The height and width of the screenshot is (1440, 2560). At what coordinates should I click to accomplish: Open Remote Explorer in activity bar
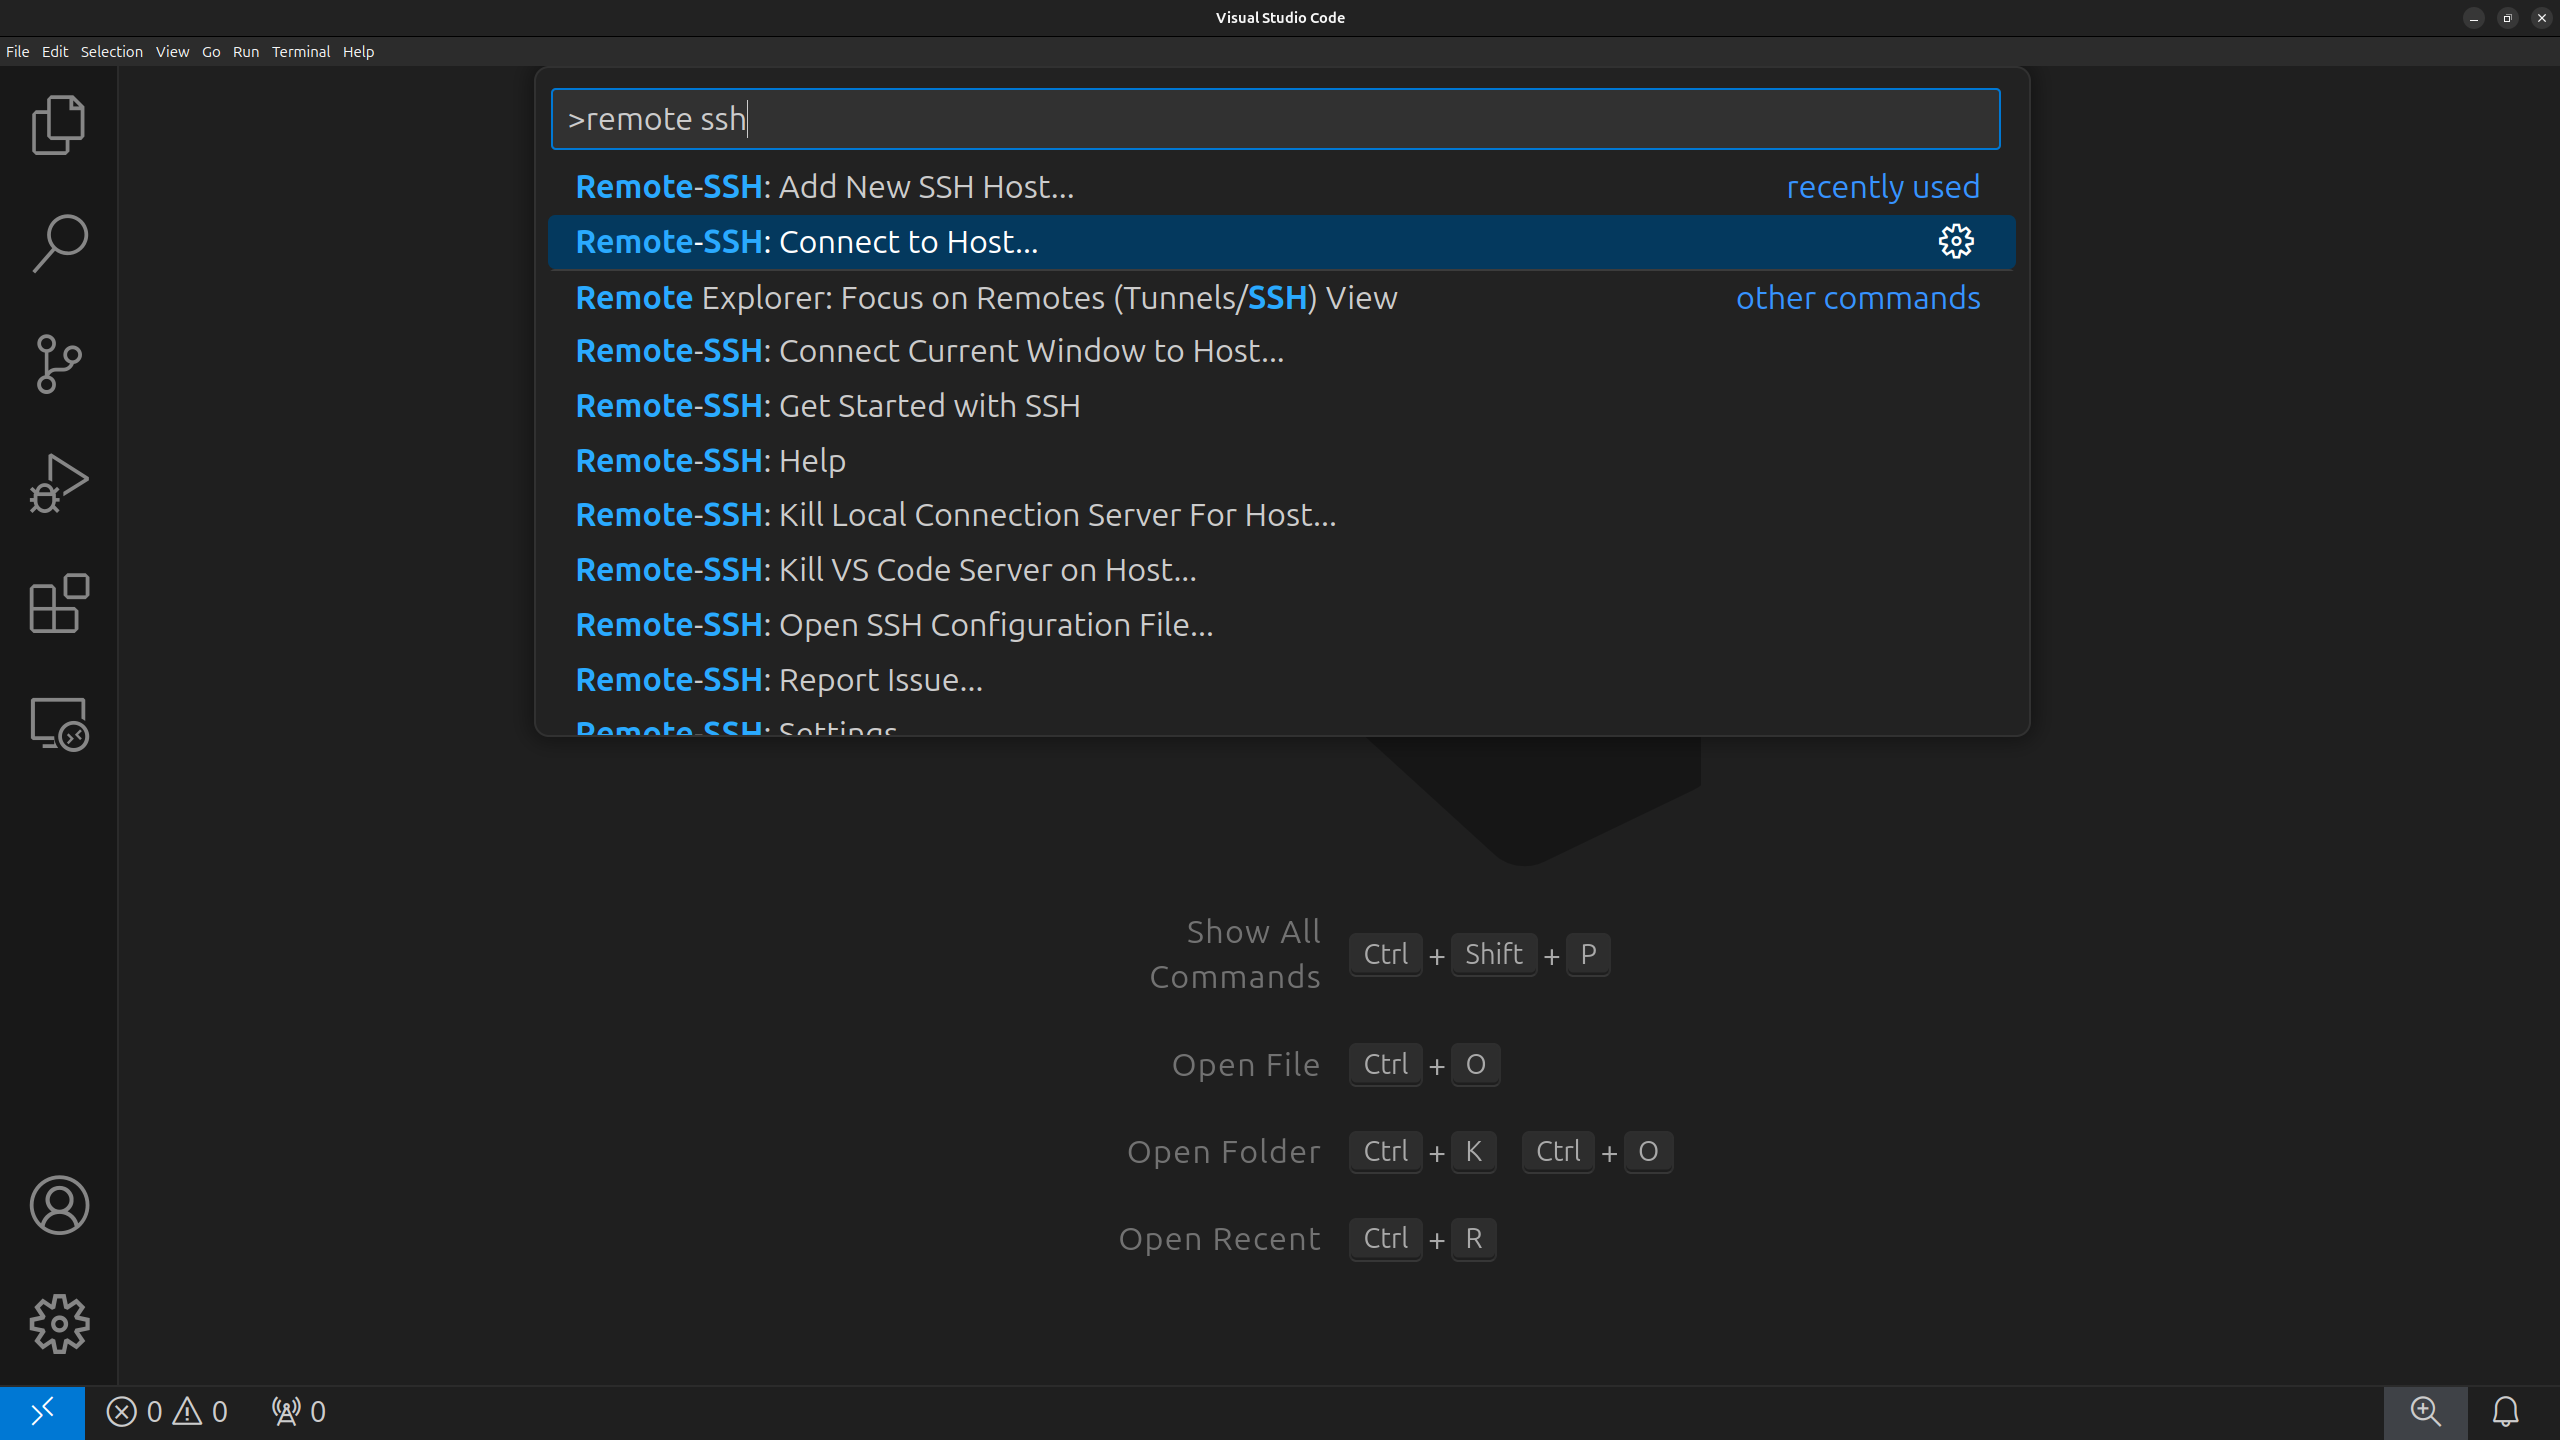[59, 724]
